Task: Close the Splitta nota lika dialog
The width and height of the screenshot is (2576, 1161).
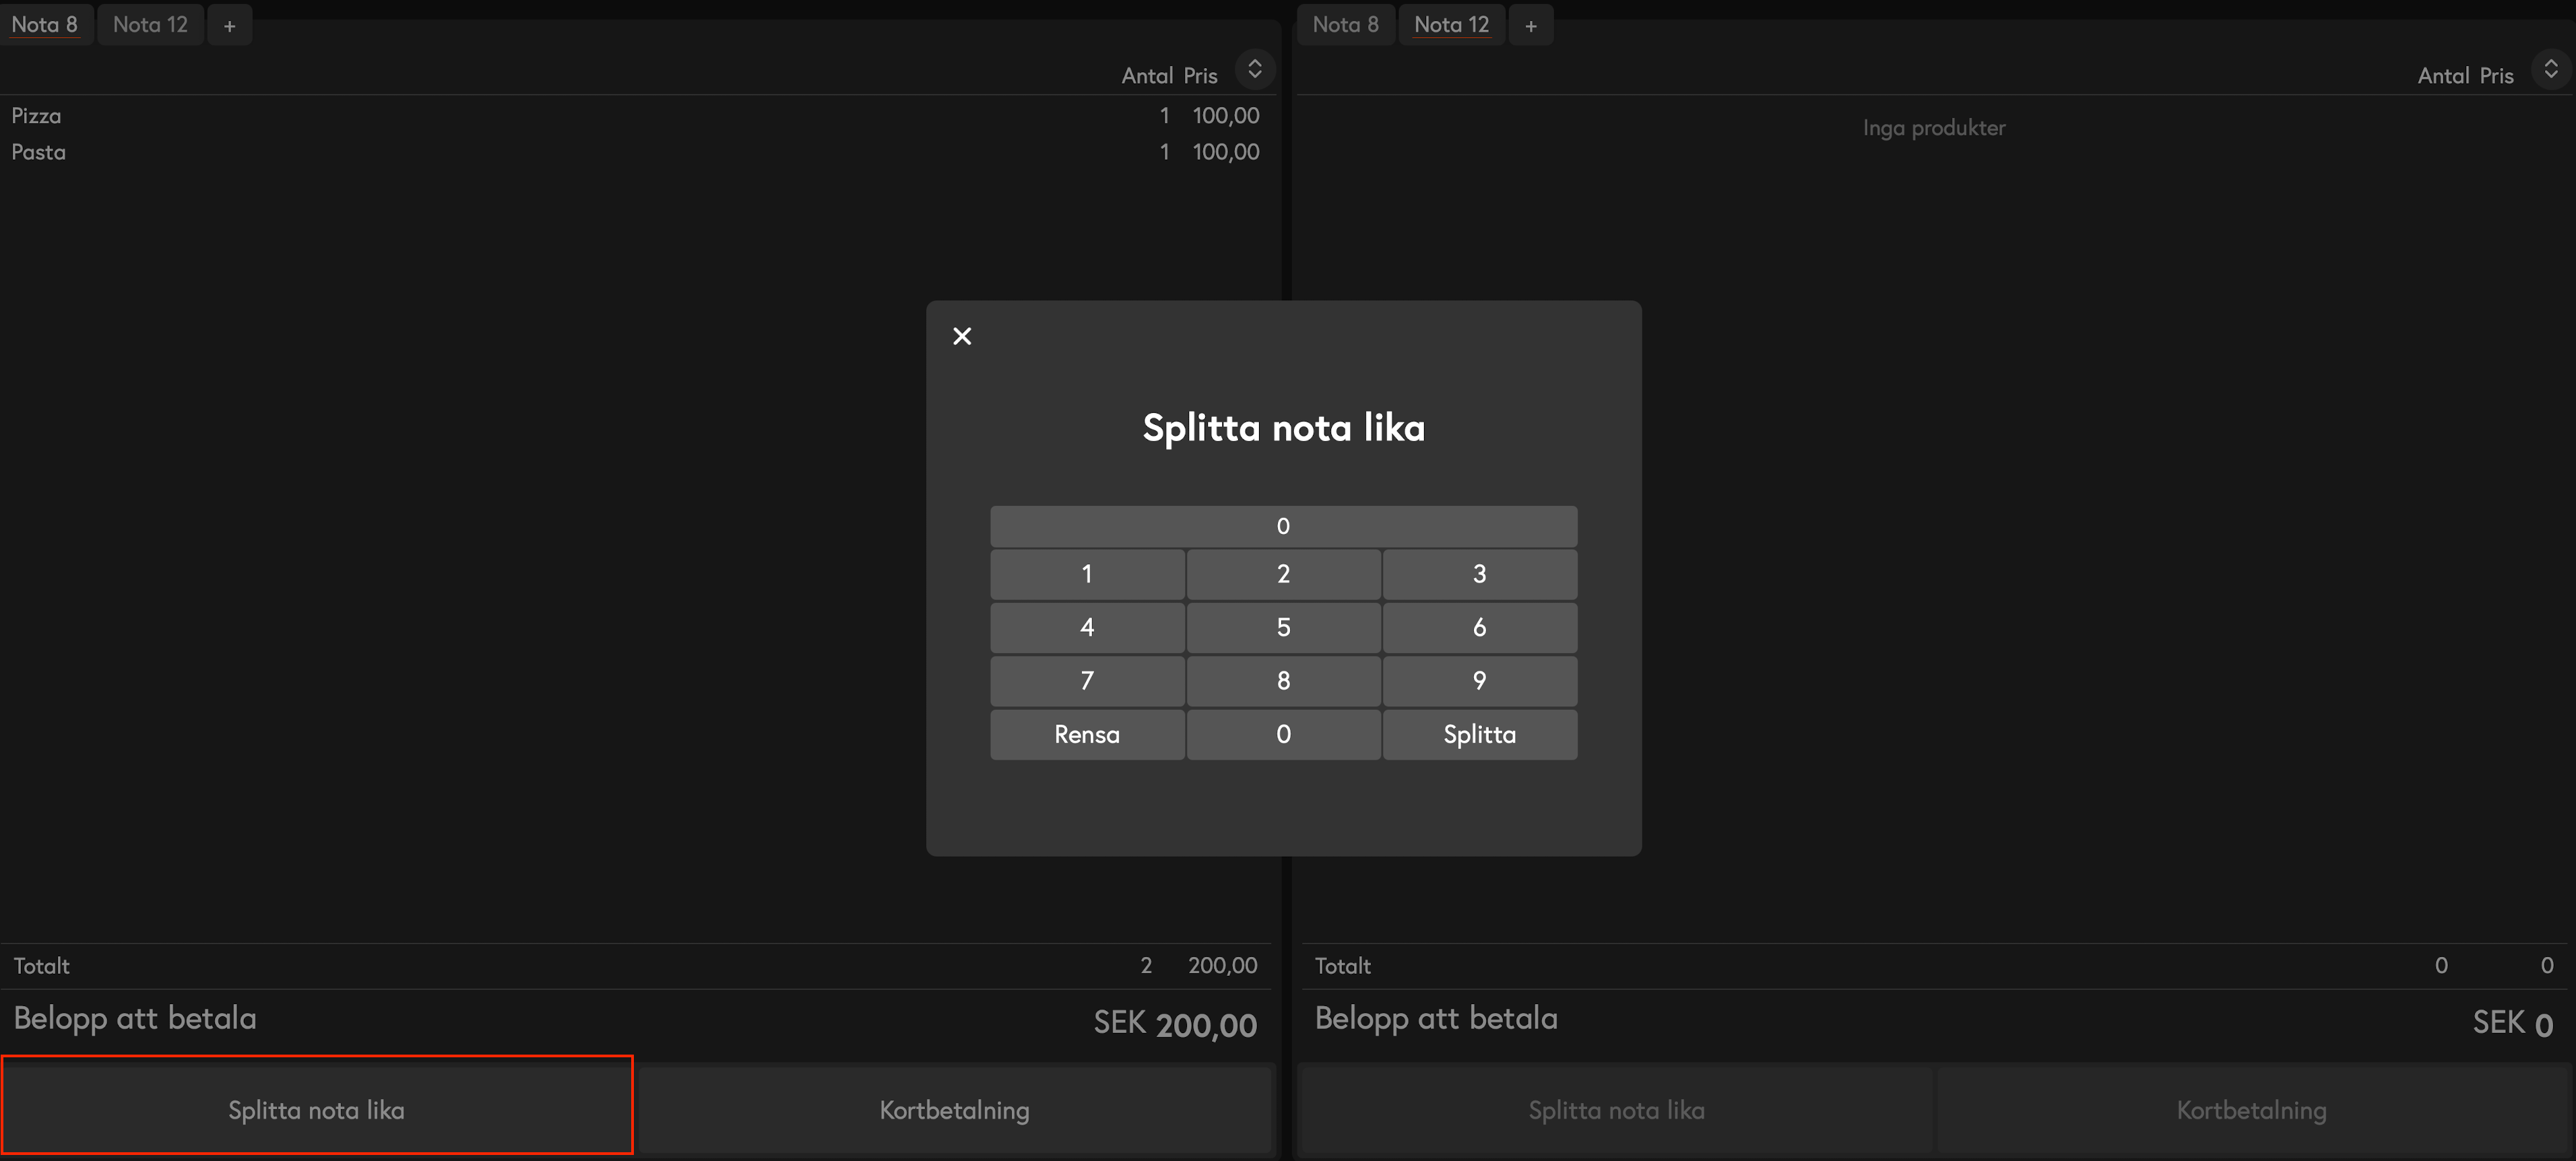Action: coord(962,336)
